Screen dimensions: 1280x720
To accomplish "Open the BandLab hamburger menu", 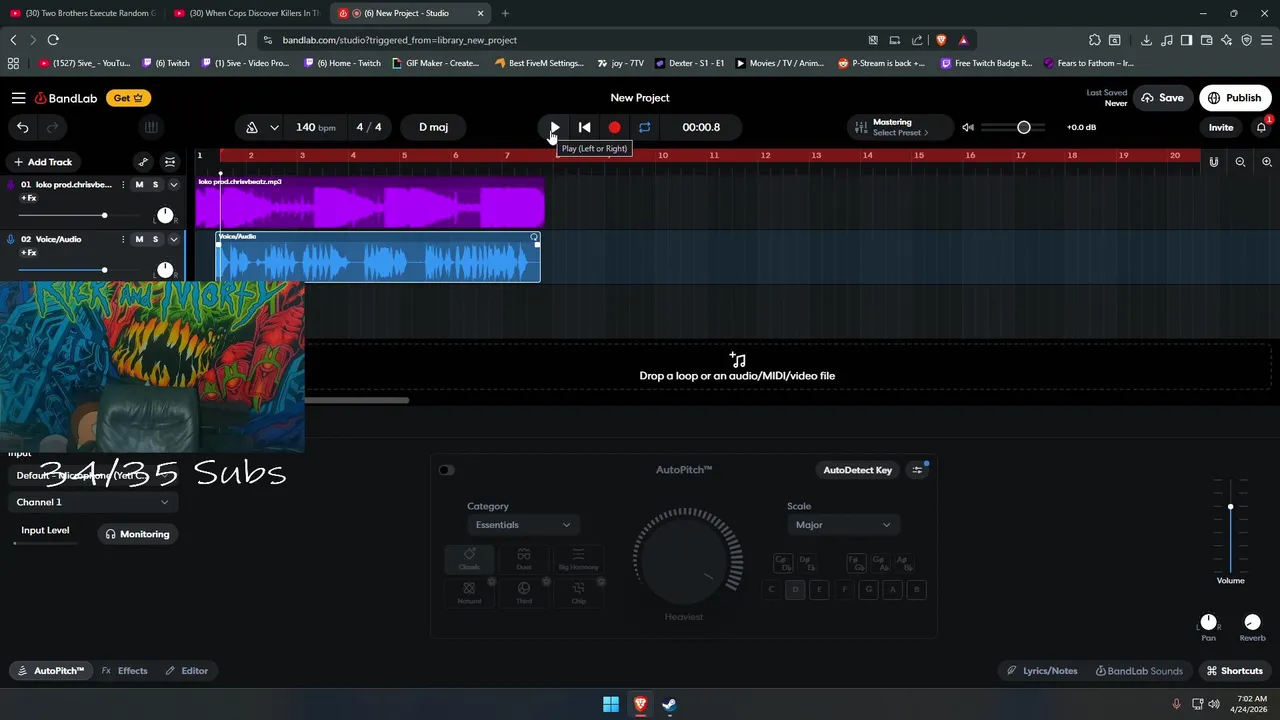I will click(x=18, y=98).
